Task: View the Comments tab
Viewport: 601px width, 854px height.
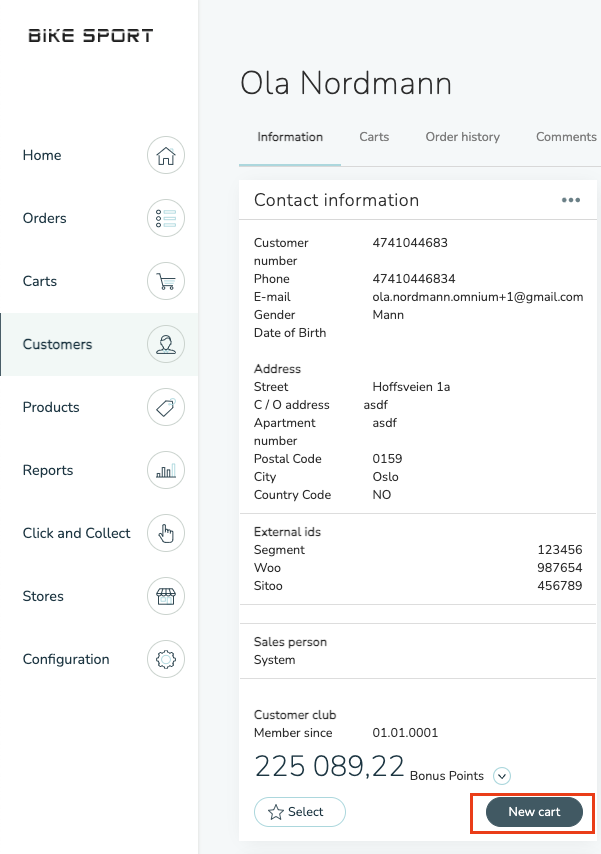Action: 565,137
